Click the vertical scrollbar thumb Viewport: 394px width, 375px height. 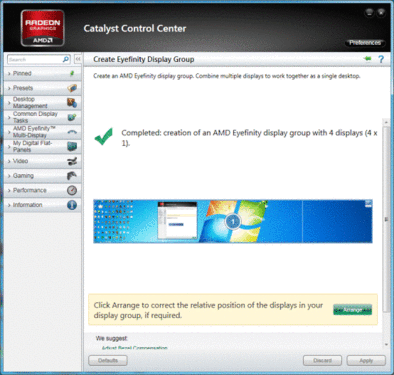tap(386, 219)
